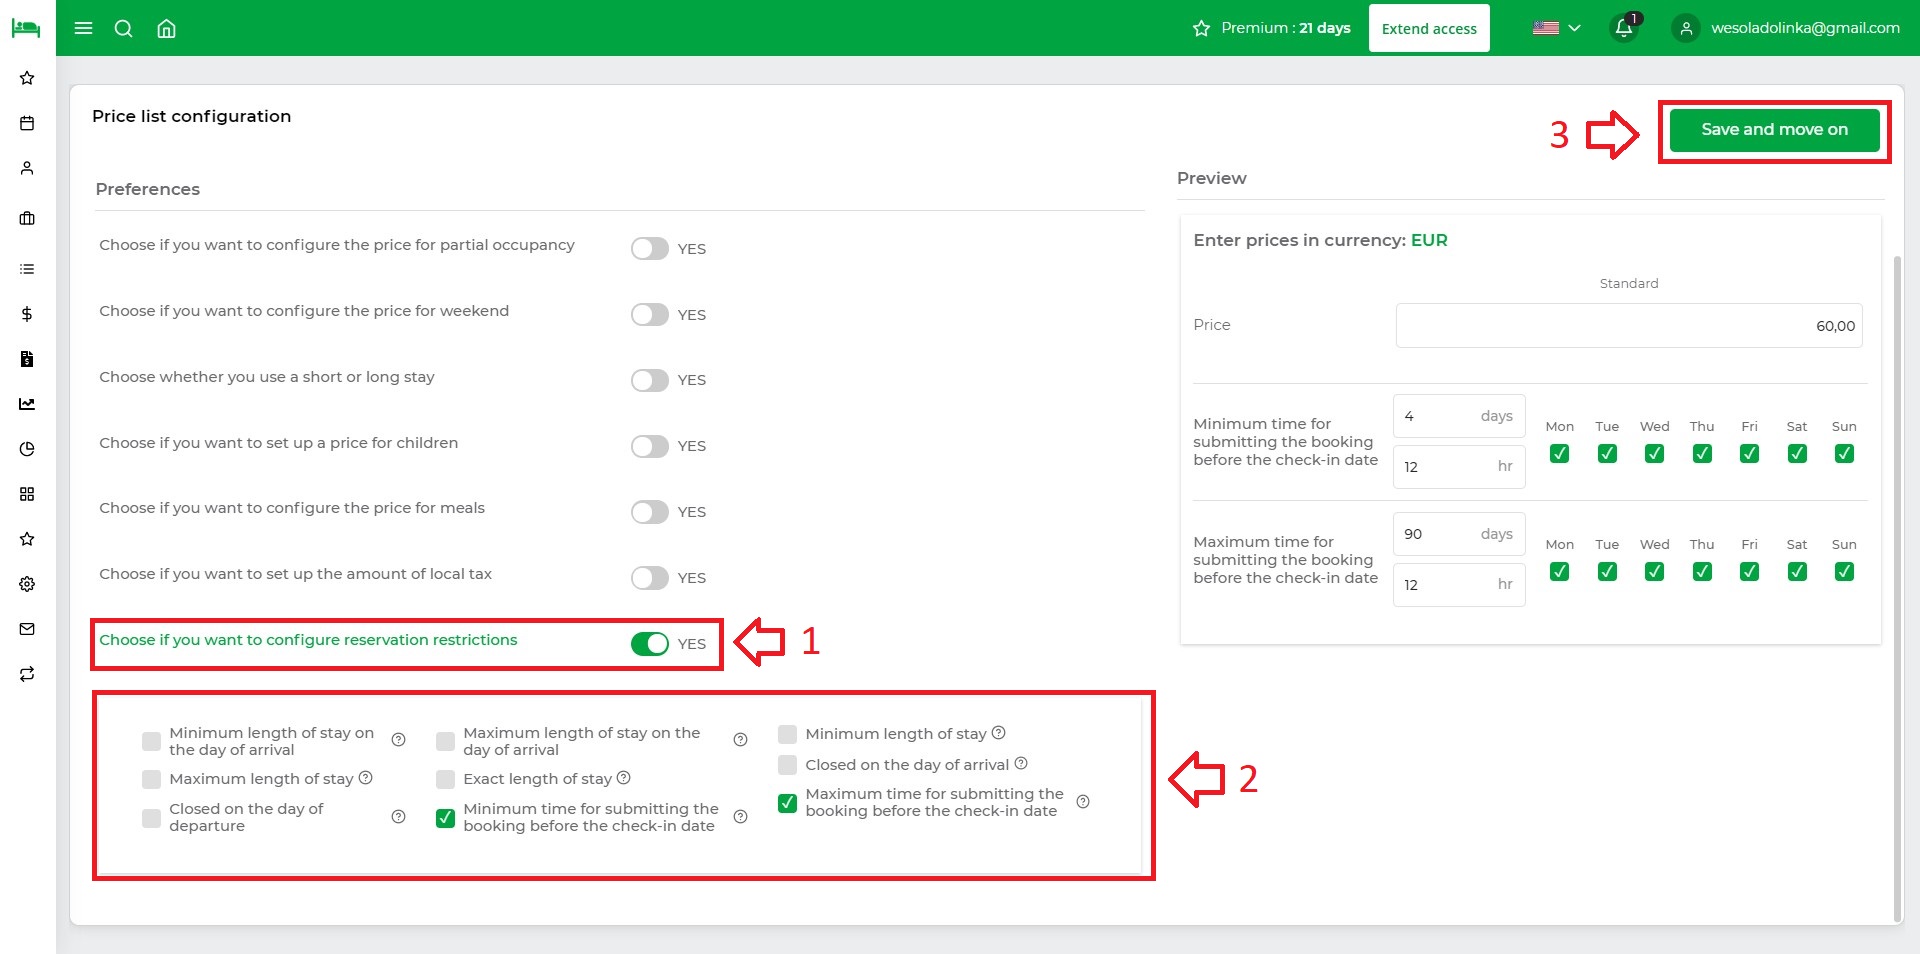Uncheck Mon in Minimum time row
Screen dimensions: 1920x954
pyautogui.click(x=1559, y=454)
